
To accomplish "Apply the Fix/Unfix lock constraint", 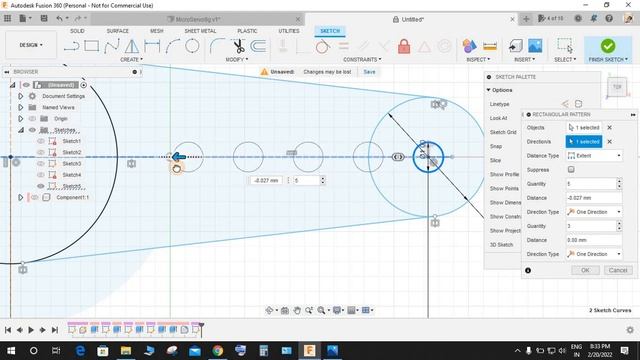I will (x=404, y=46).
